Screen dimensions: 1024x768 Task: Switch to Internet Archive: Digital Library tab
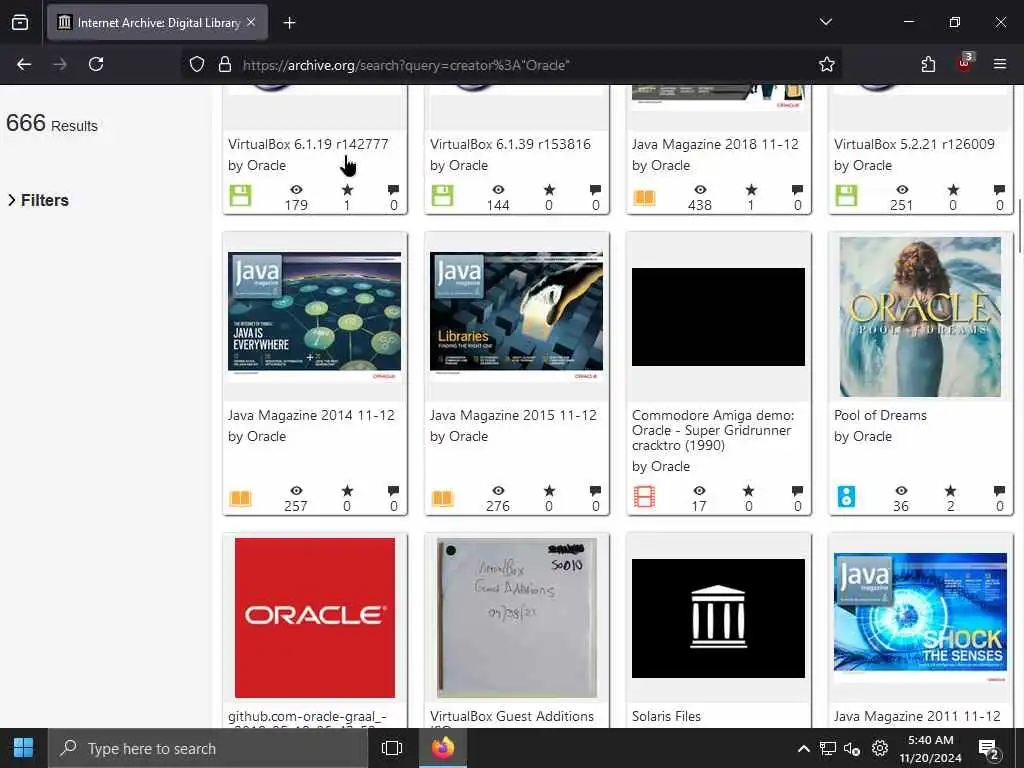pyautogui.click(x=157, y=23)
